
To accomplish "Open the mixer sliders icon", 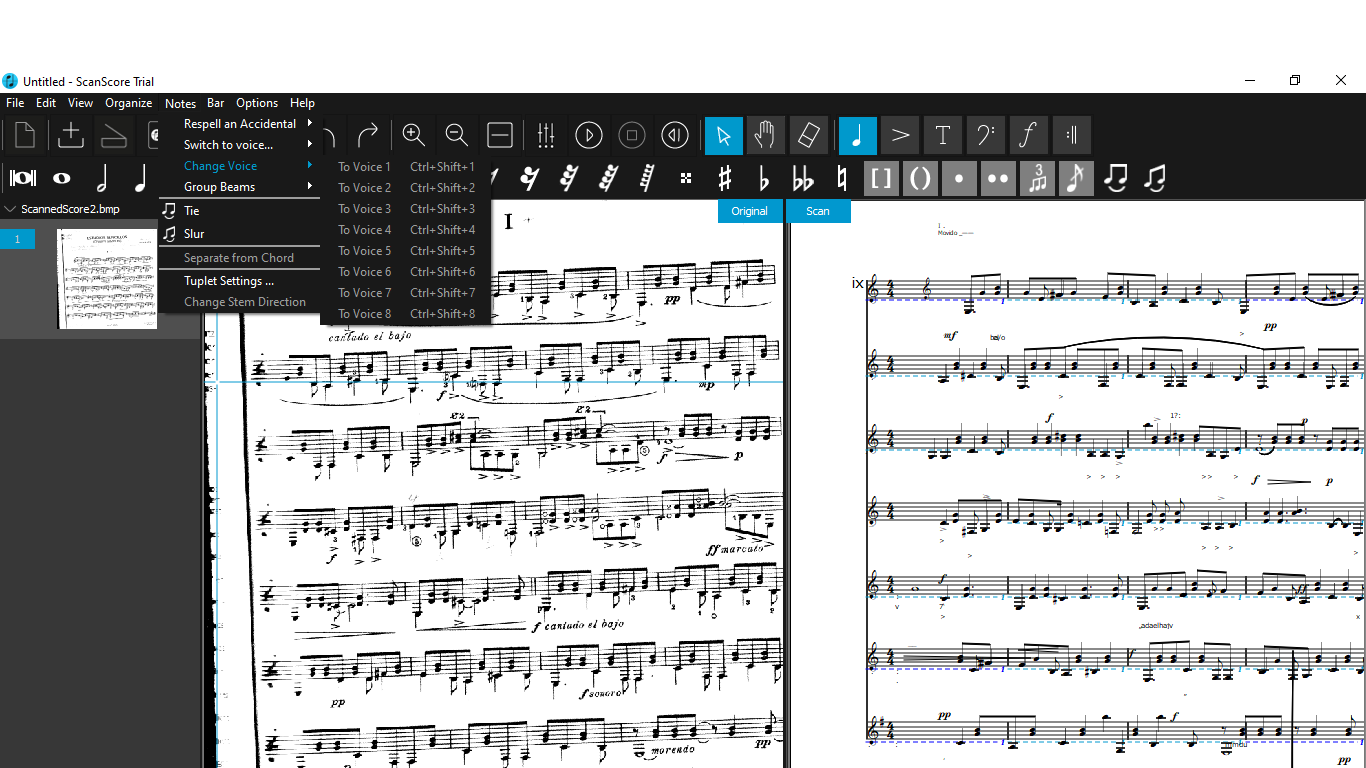I will (546, 135).
